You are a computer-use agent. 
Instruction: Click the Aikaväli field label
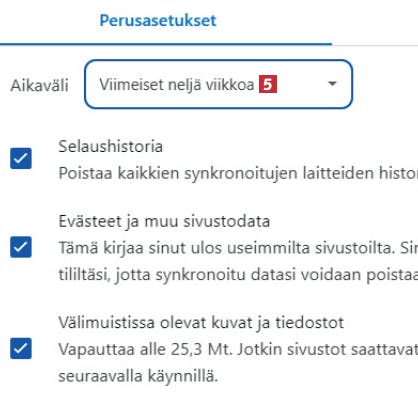coord(39,85)
